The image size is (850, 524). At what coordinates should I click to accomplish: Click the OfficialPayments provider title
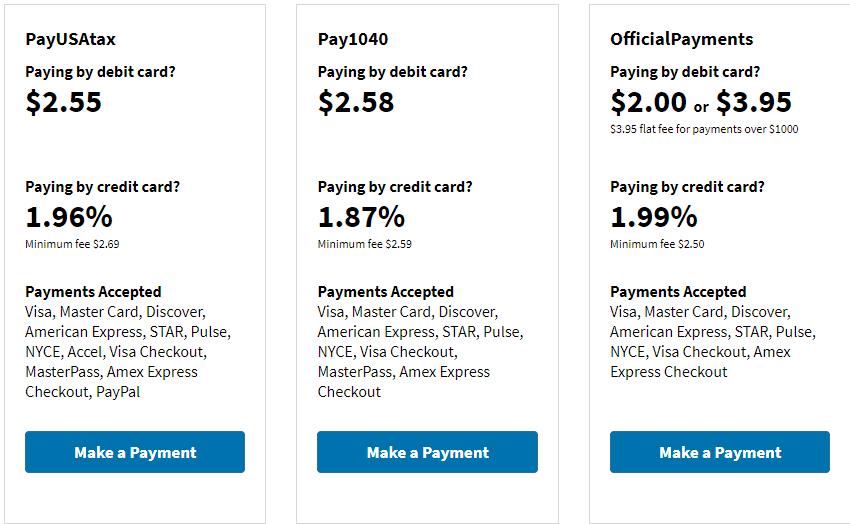[x=681, y=40]
